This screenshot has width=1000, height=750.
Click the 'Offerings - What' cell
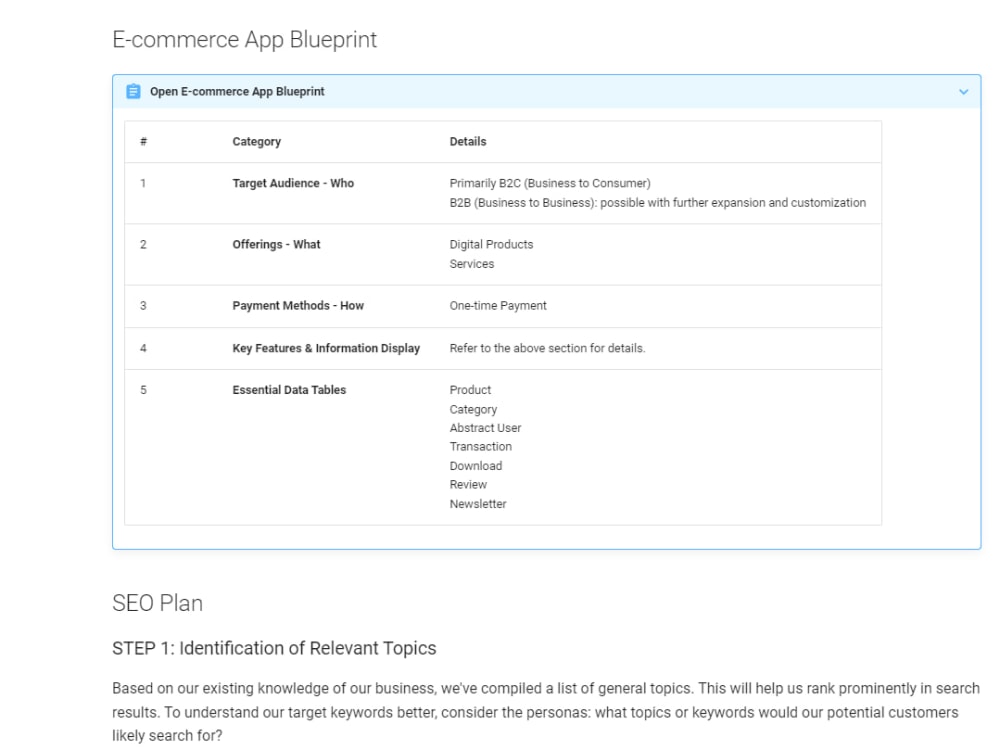click(276, 244)
